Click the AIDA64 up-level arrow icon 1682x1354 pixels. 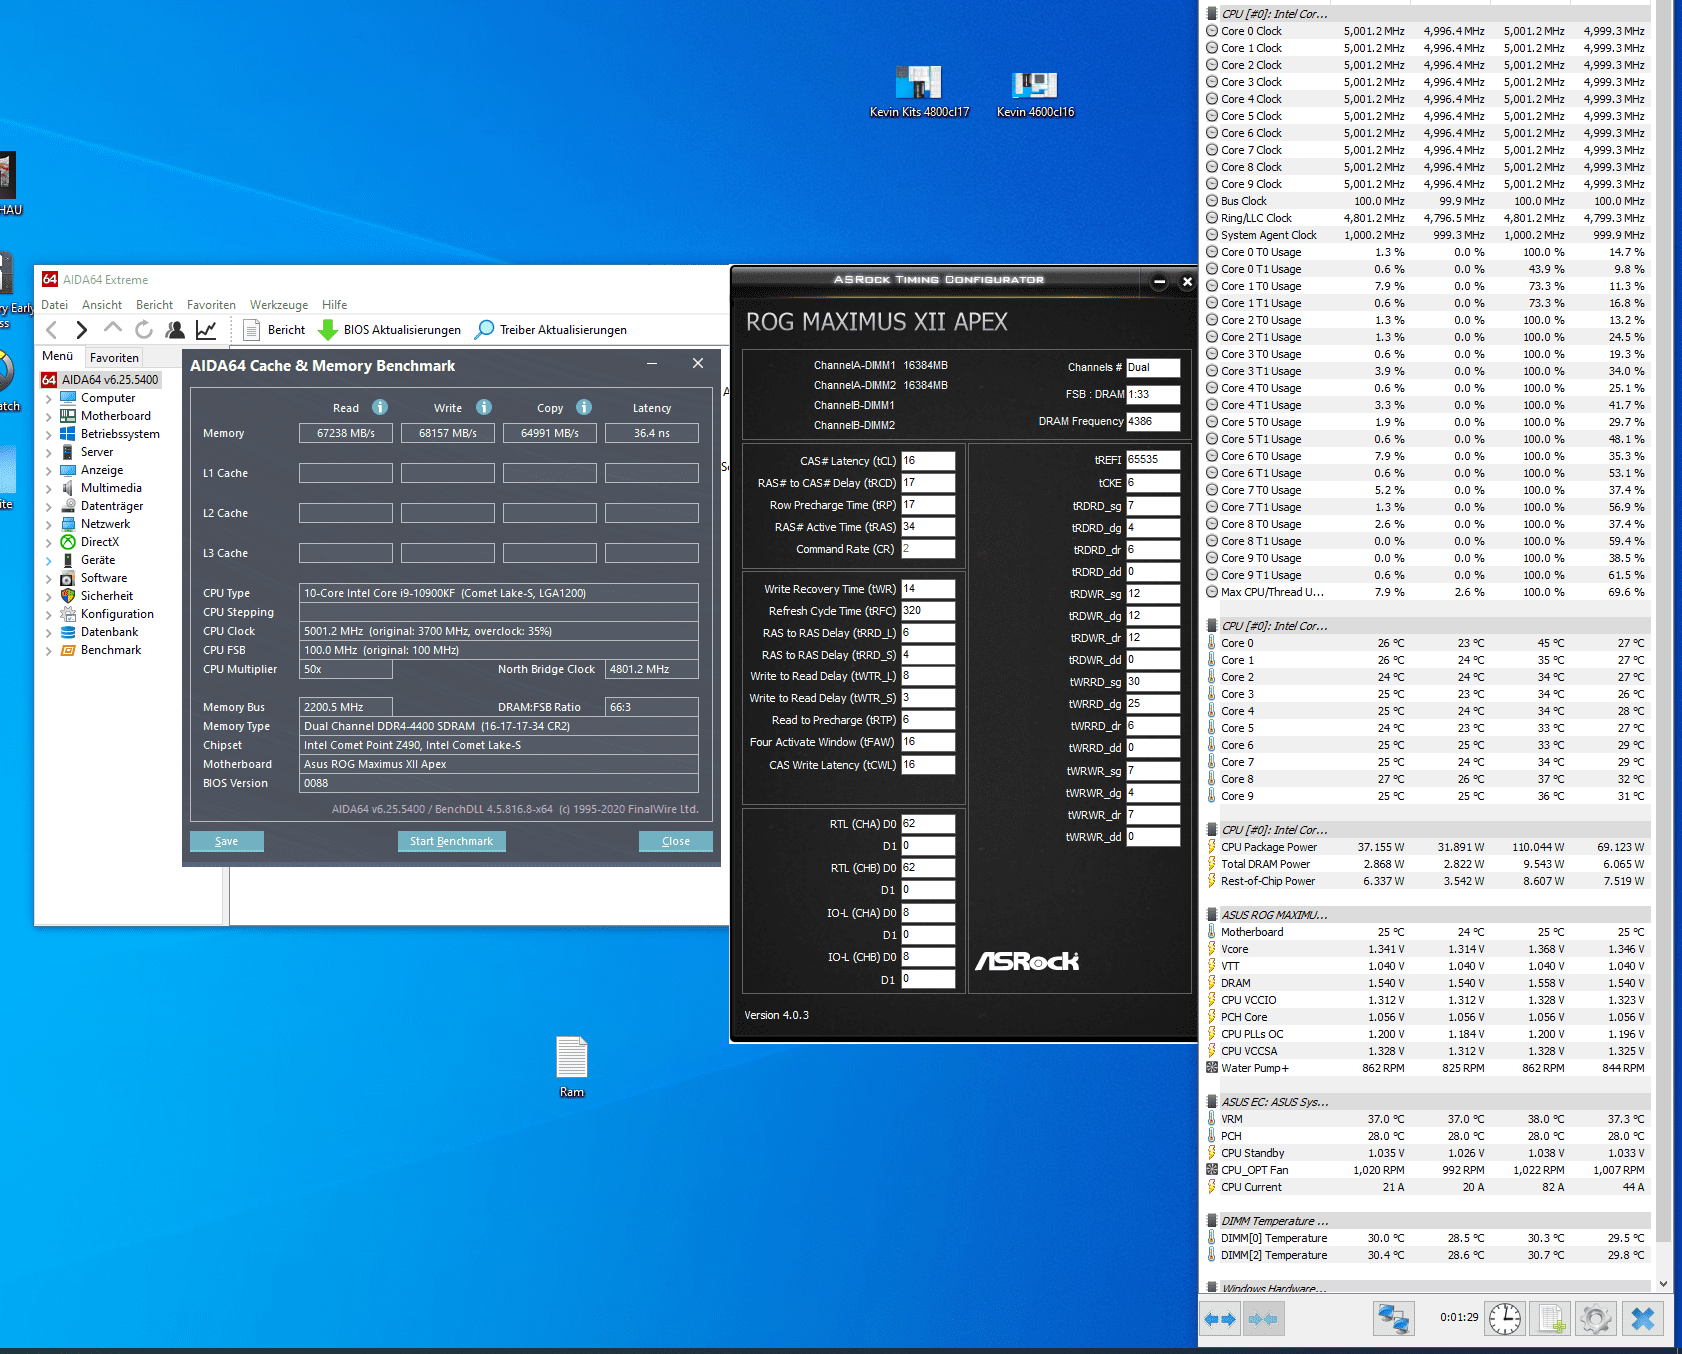[113, 328]
